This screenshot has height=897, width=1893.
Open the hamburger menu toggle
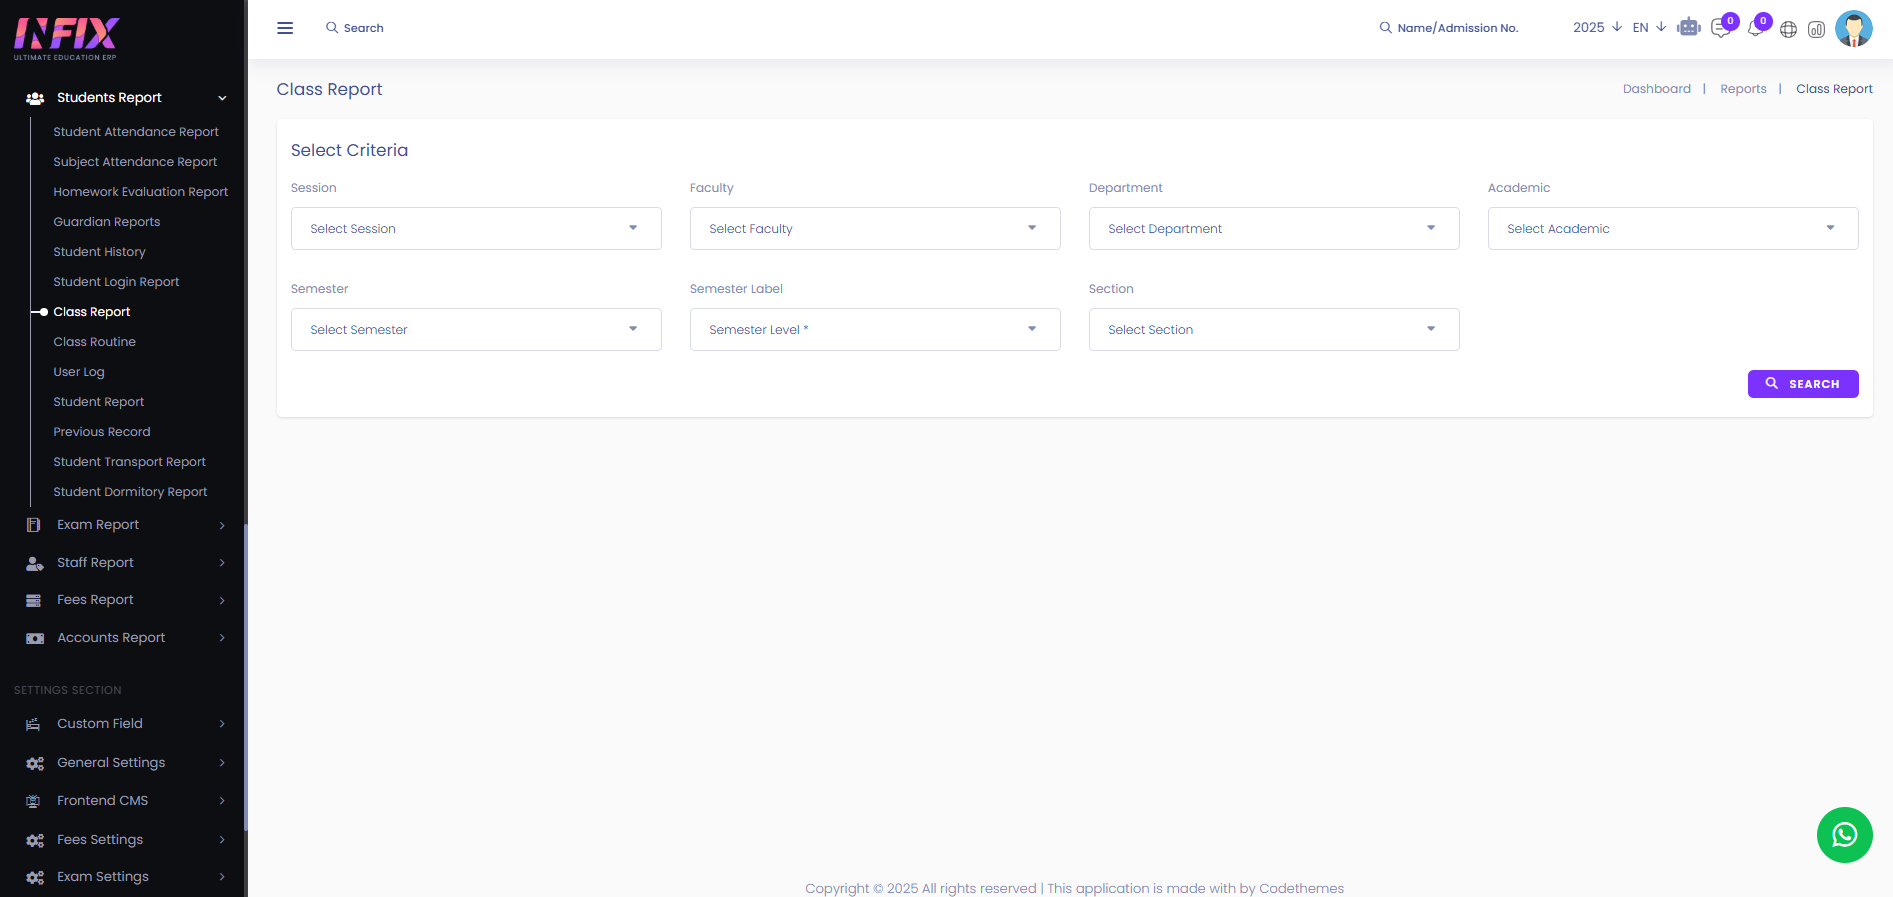[285, 28]
